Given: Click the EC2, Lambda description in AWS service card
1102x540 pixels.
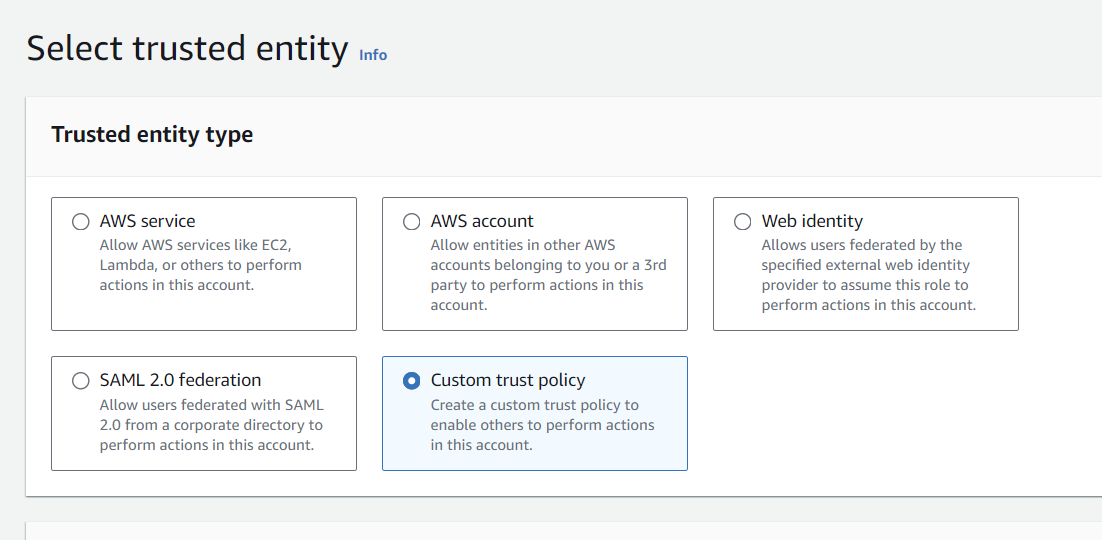Looking at the screenshot, I should (201, 265).
